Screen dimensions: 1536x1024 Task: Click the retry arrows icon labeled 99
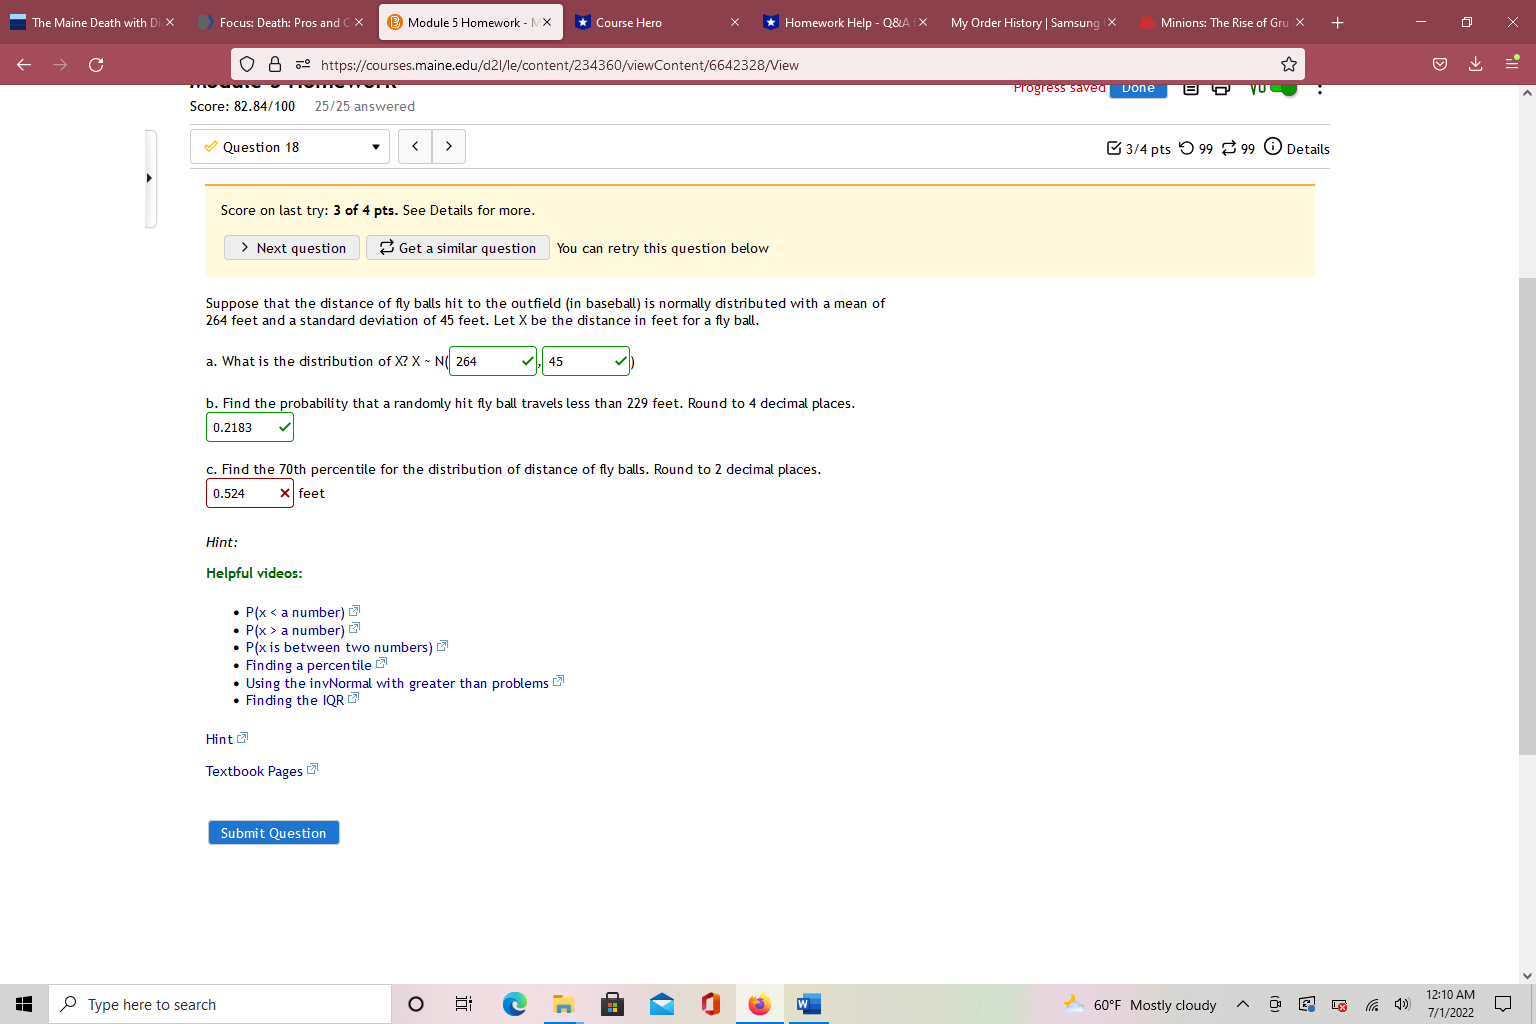pos(1229,147)
